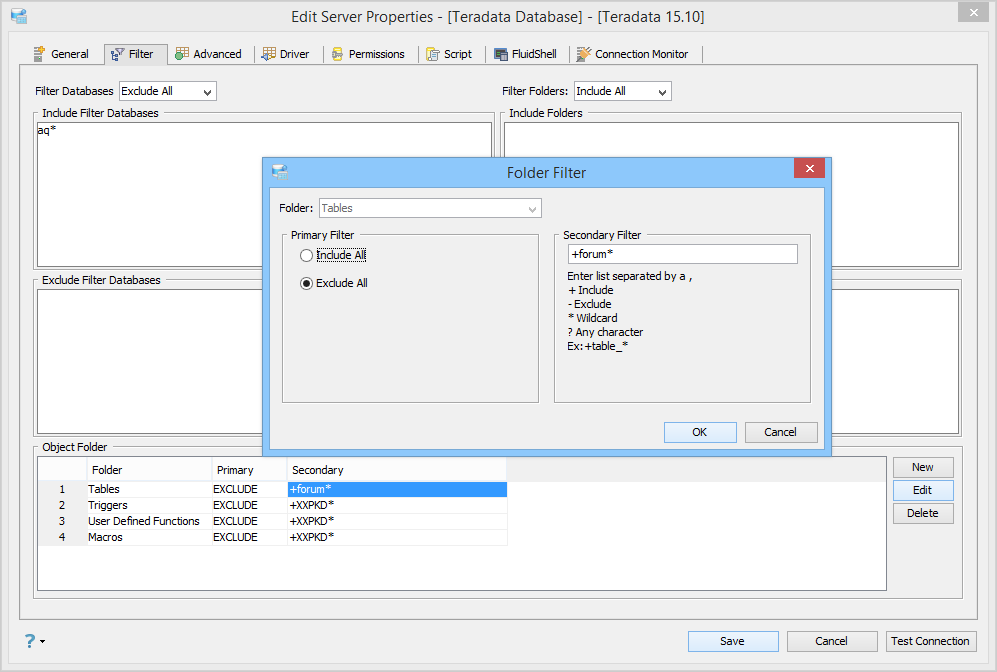The height and width of the screenshot is (672, 997).
Task: Click Cancel in the Edit Server Properties window
Action: (832, 641)
